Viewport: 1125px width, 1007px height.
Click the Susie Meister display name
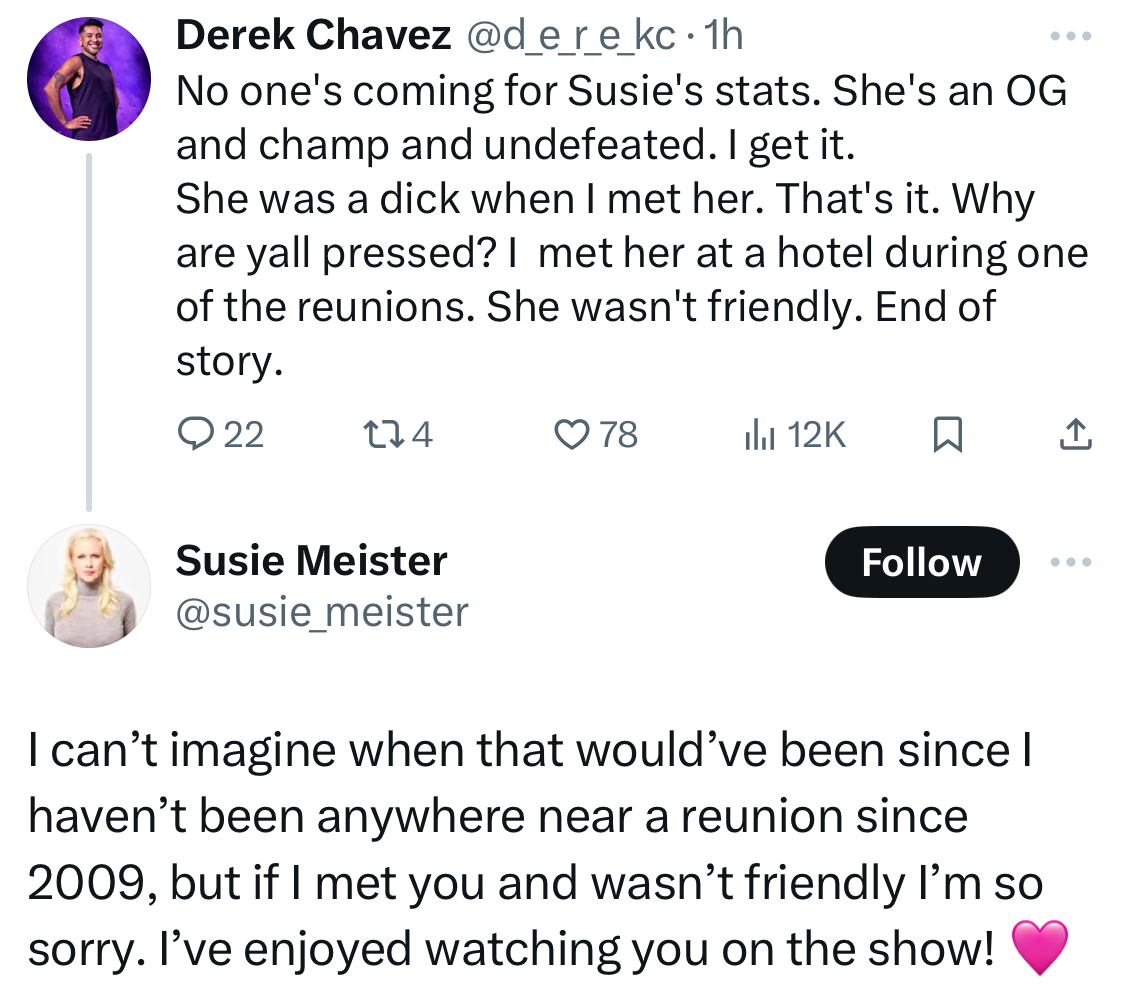311,560
